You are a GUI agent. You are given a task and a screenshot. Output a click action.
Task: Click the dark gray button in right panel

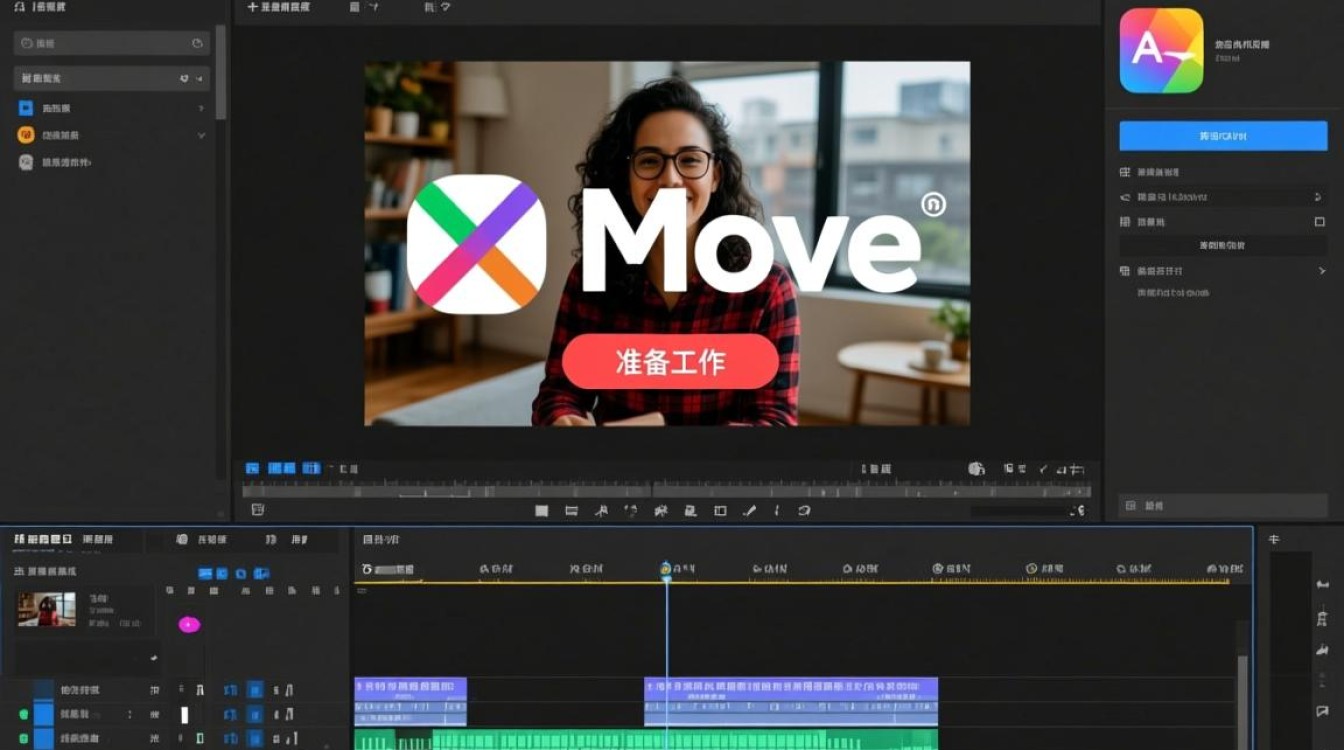coord(1223,245)
